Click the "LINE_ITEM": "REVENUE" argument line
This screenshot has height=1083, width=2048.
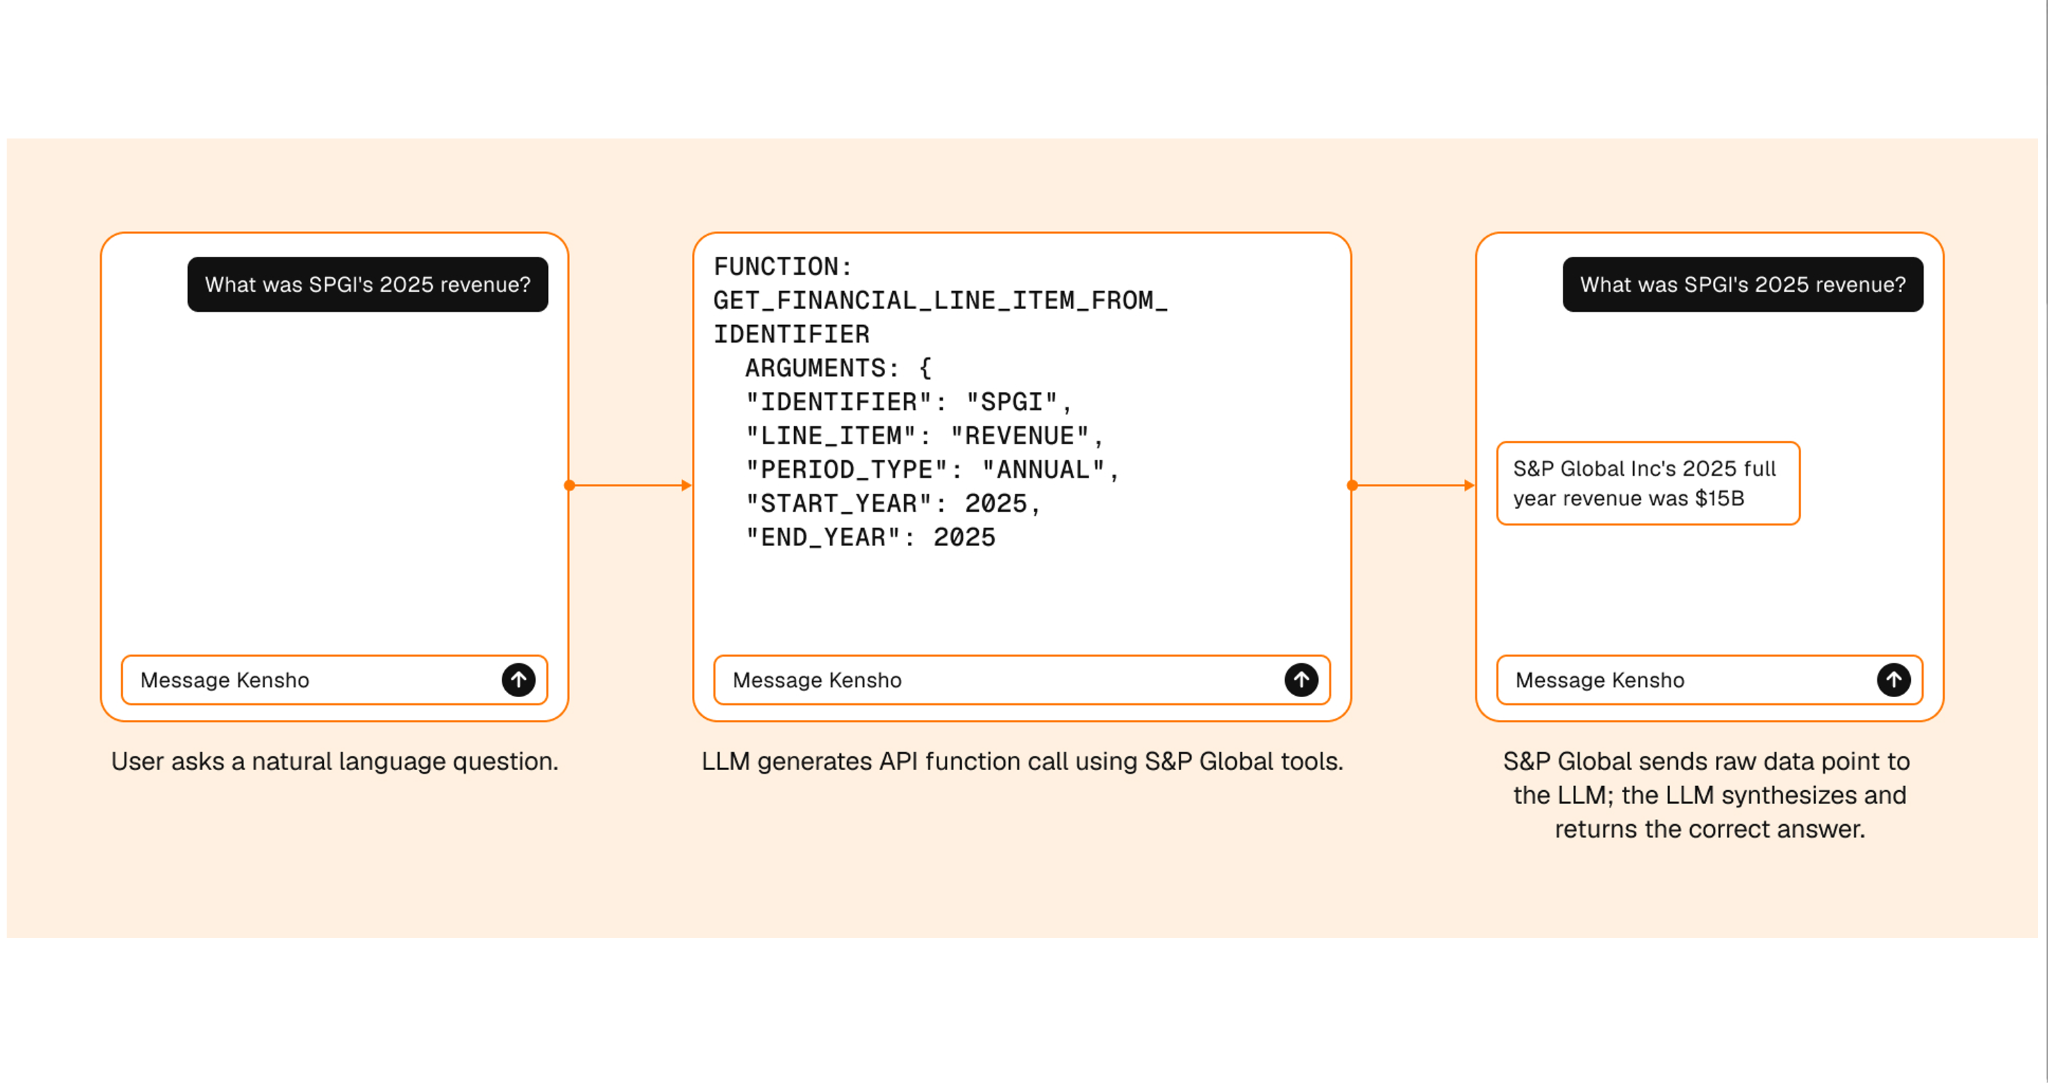click(x=925, y=436)
